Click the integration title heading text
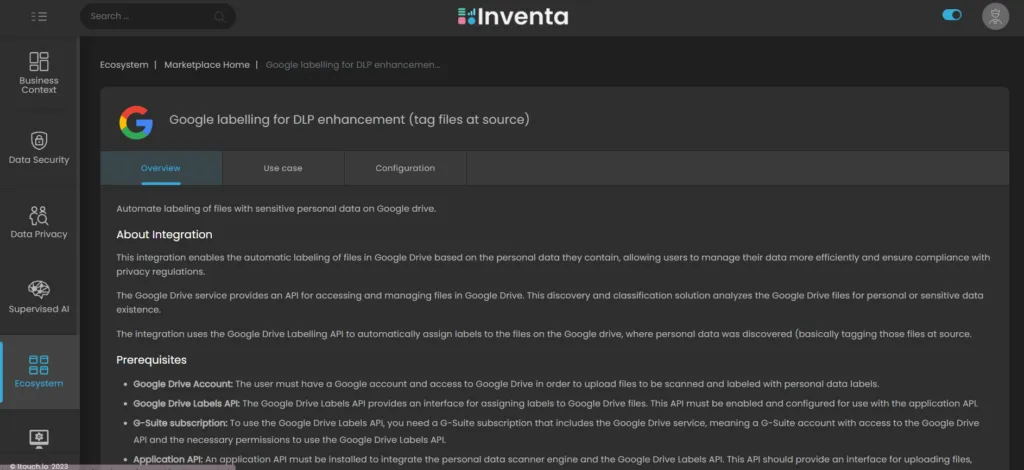This screenshot has height=470, width=1024. click(349, 119)
